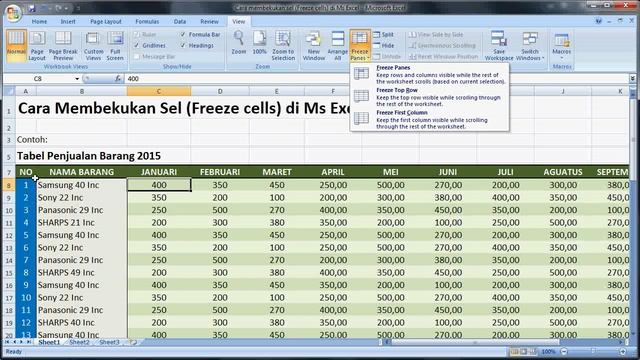Click Reset Window Position

444,57
